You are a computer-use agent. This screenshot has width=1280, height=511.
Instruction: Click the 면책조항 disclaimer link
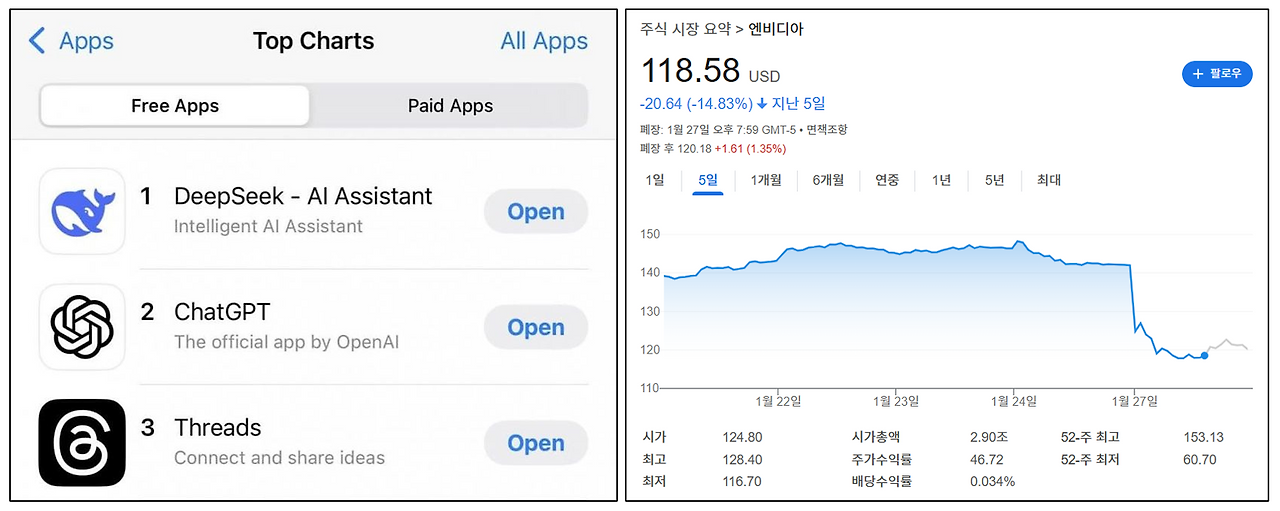coord(826,130)
